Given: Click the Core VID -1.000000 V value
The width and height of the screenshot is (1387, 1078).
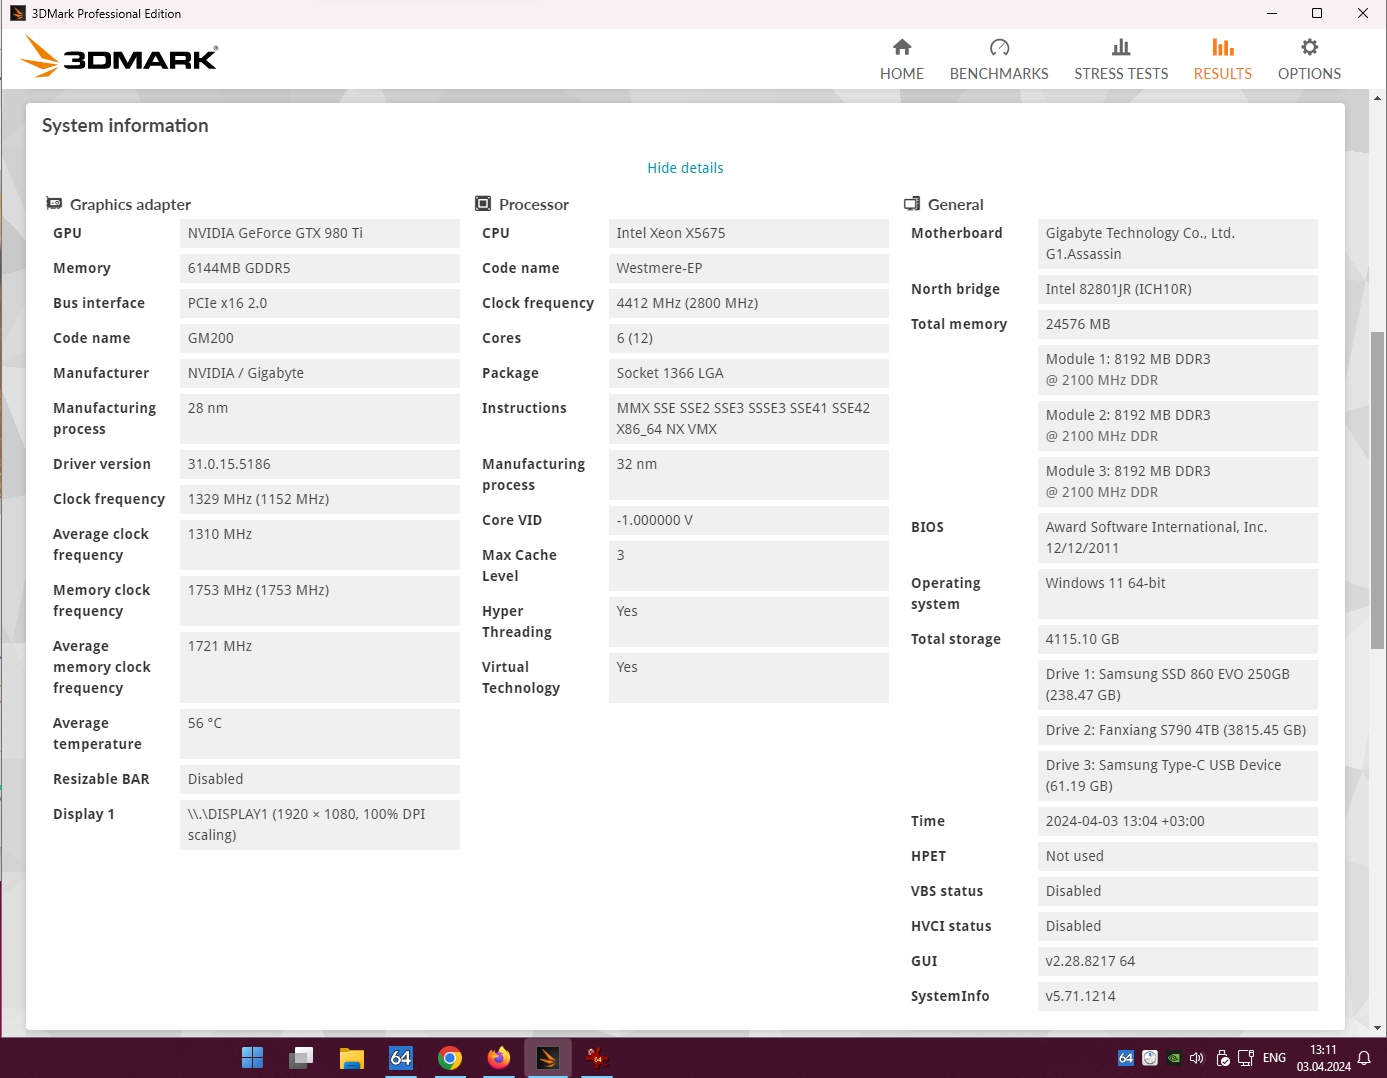Looking at the screenshot, I should click(749, 520).
